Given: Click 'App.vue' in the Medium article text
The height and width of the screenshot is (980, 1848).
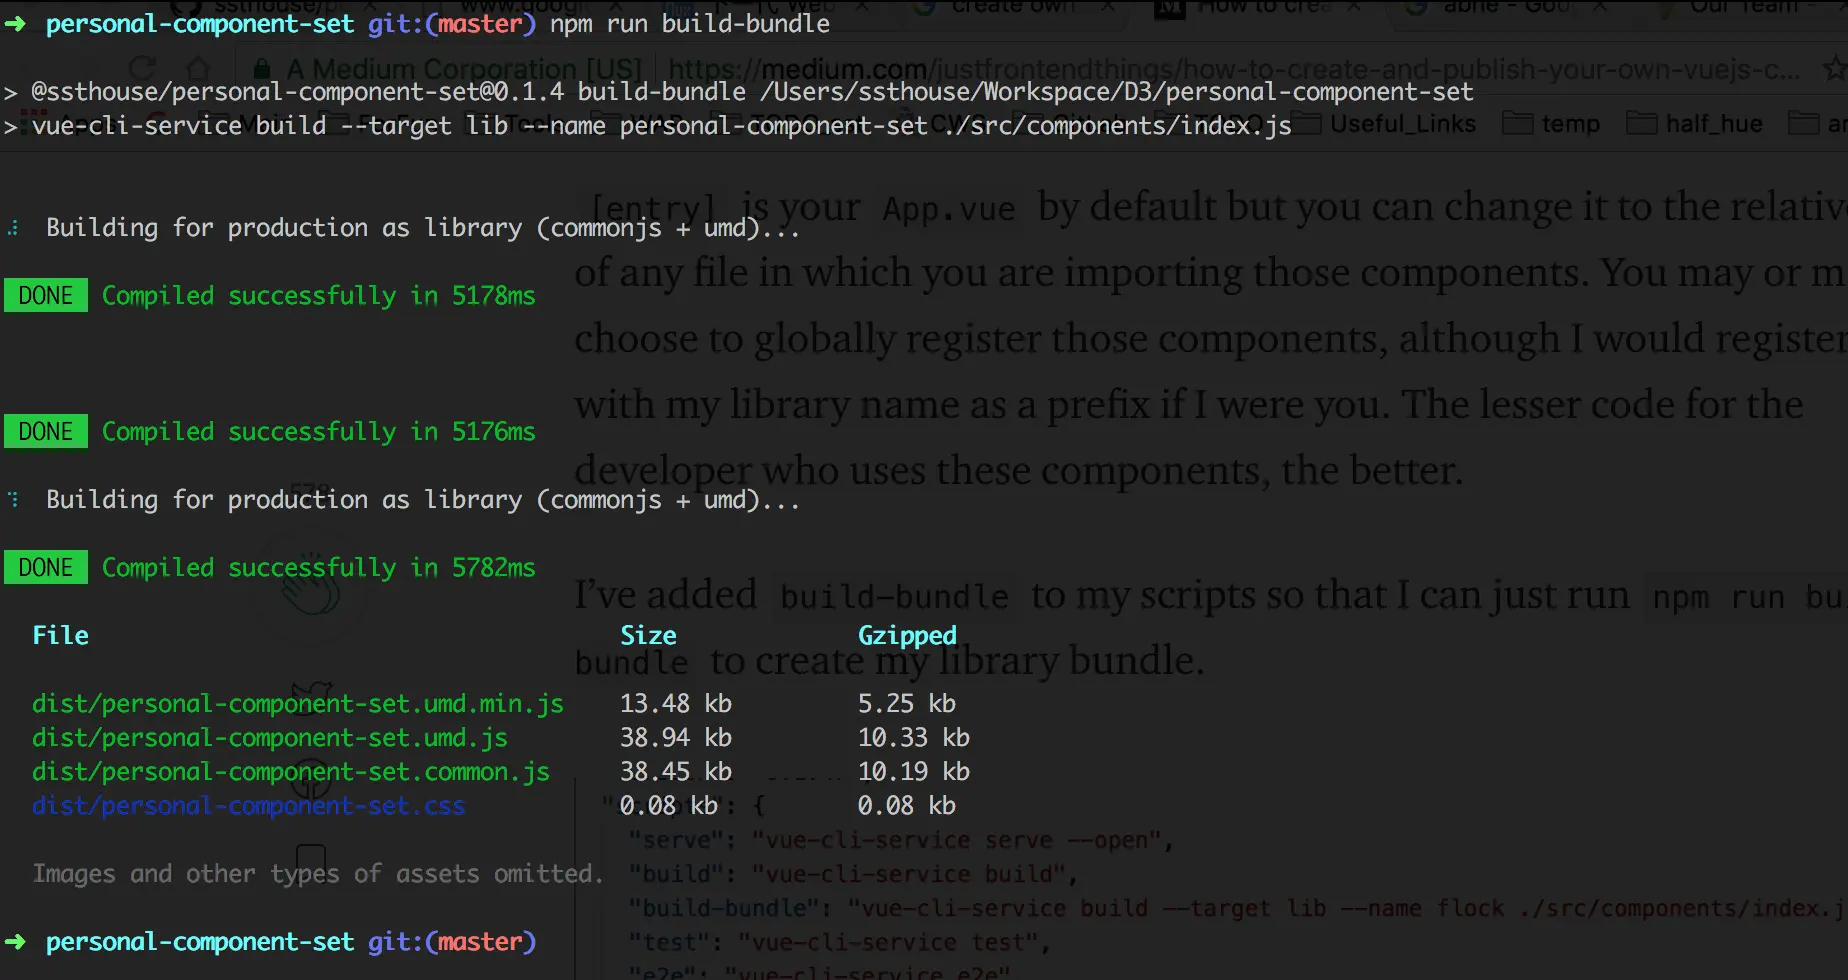Looking at the screenshot, I should [948, 209].
